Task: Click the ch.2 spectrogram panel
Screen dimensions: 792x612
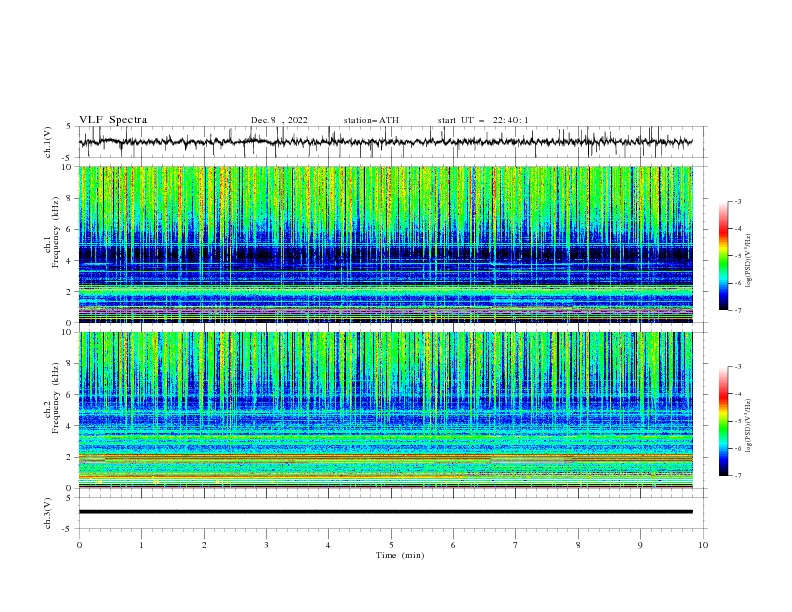Action: coord(385,410)
